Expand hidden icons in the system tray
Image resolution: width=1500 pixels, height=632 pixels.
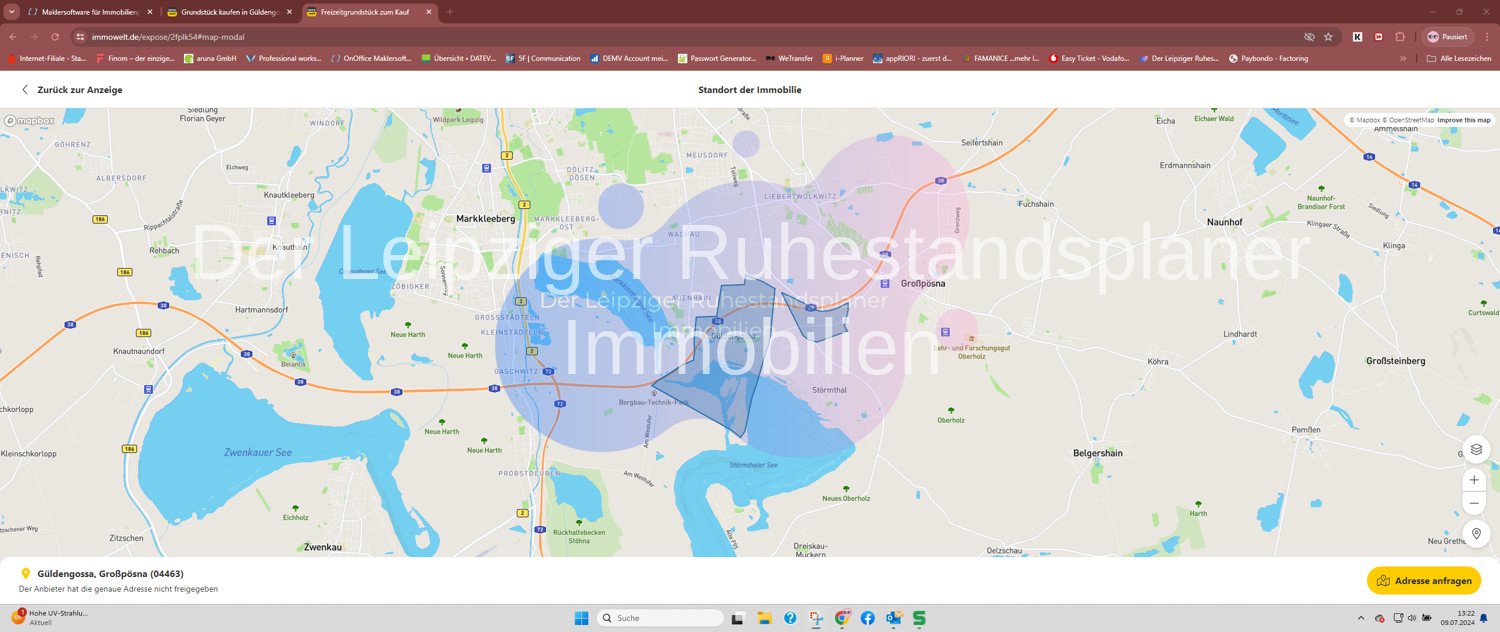click(1361, 618)
